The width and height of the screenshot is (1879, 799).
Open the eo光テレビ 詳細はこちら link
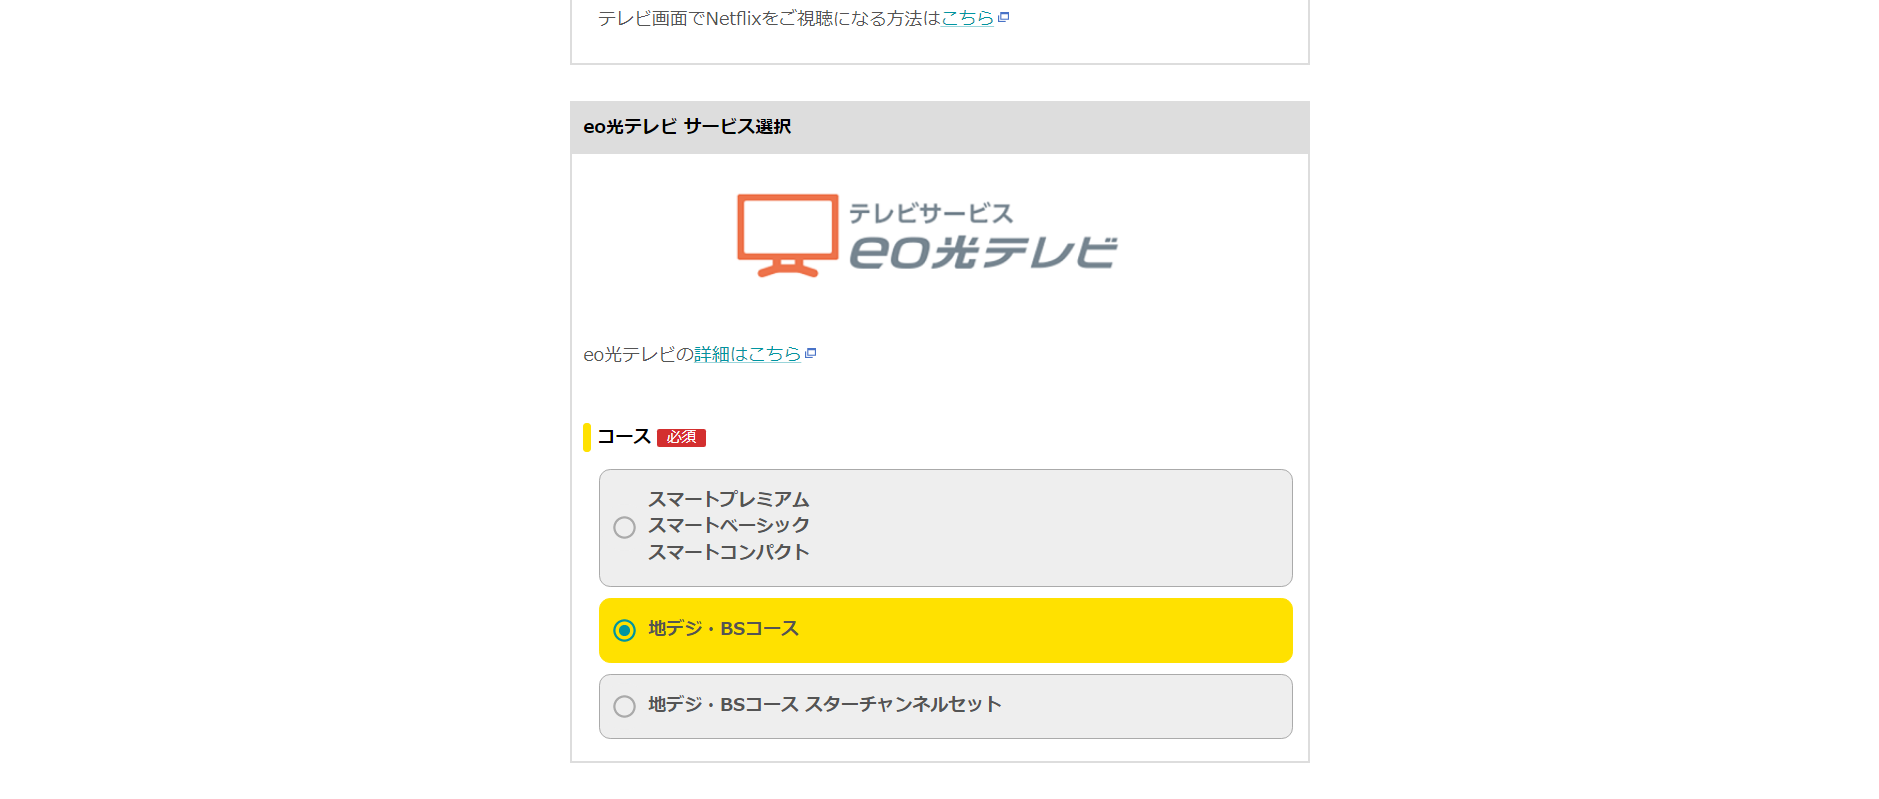pos(747,354)
